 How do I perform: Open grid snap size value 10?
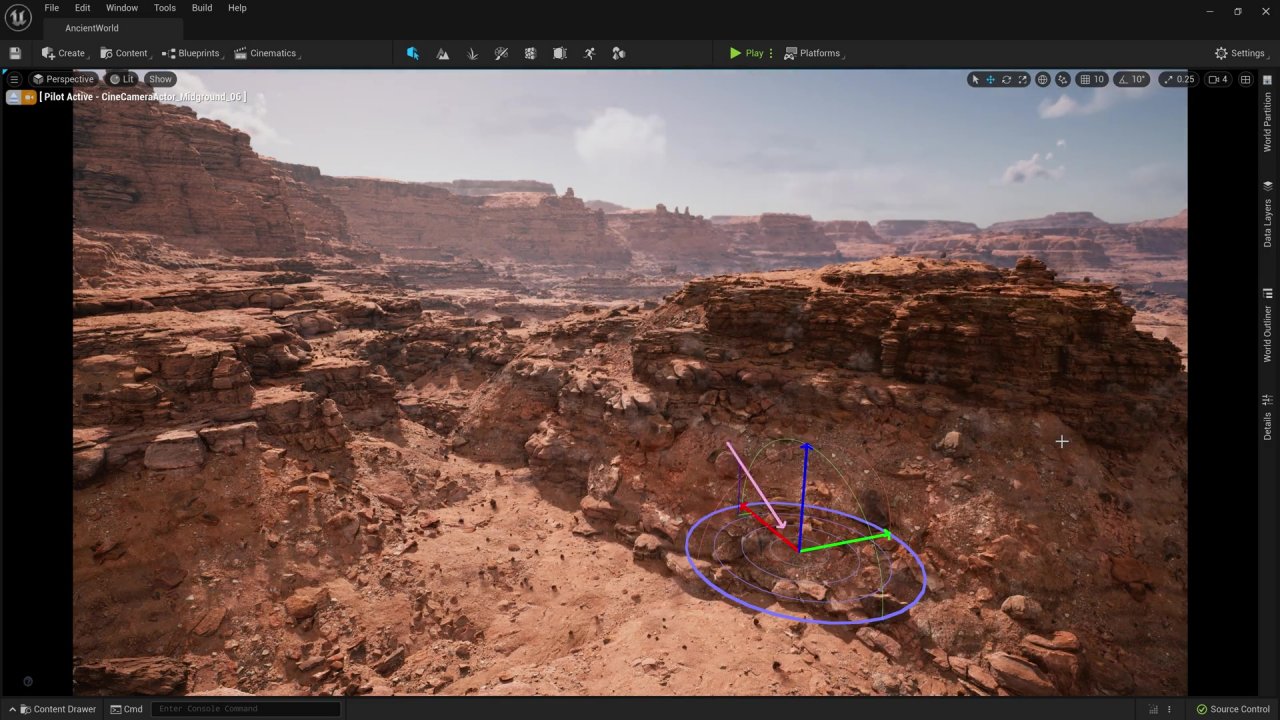coord(1099,79)
